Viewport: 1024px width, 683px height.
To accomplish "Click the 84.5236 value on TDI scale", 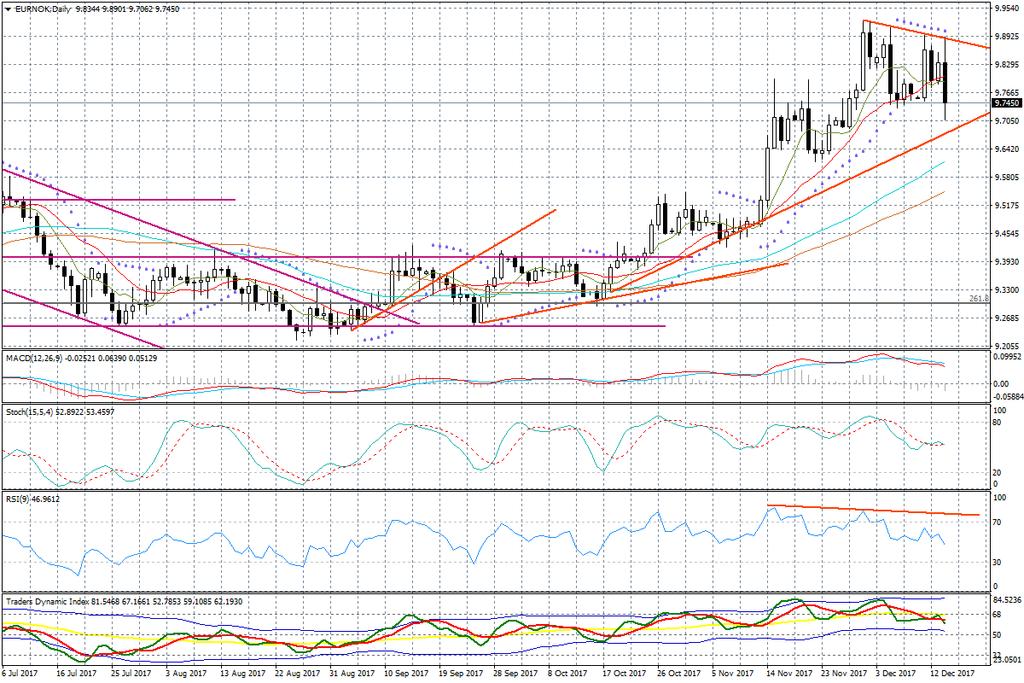I will point(1006,599).
